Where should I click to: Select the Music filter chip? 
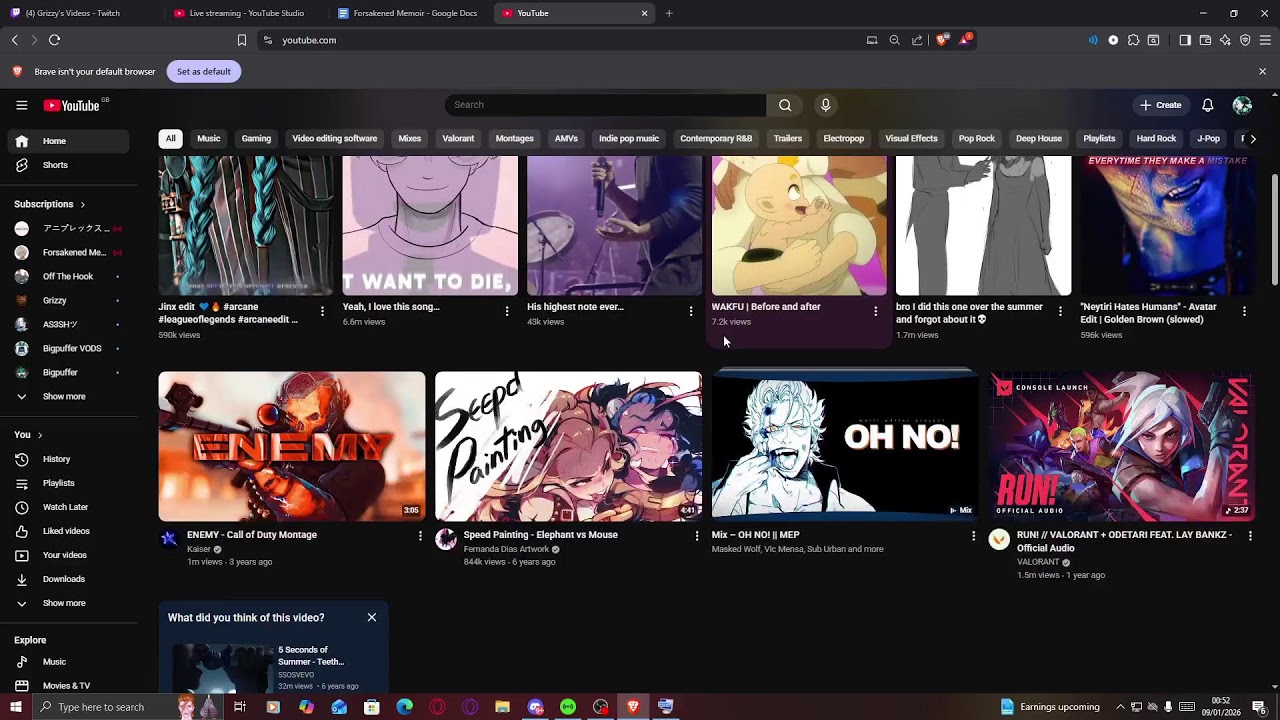coord(209,139)
